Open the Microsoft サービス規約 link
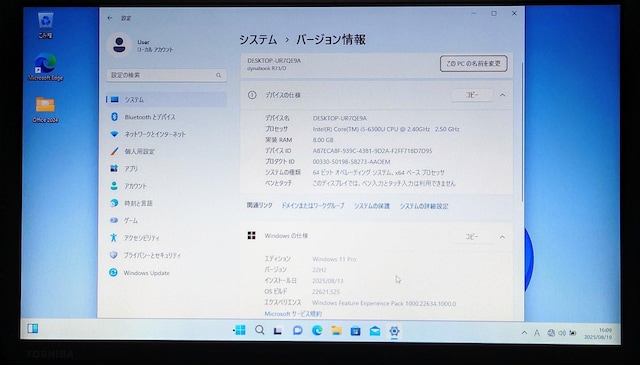Image resolution: width=640 pixels, height=365 pixels. tap(293, 314)
